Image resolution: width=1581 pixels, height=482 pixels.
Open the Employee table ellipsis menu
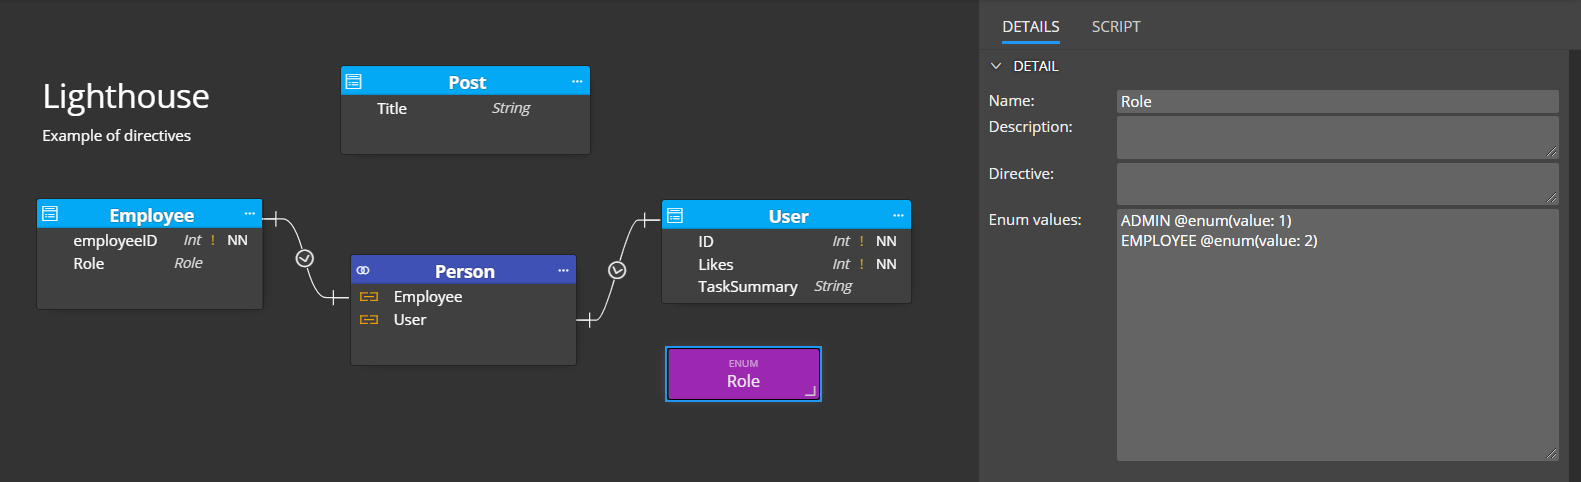(x=249, y=214)
